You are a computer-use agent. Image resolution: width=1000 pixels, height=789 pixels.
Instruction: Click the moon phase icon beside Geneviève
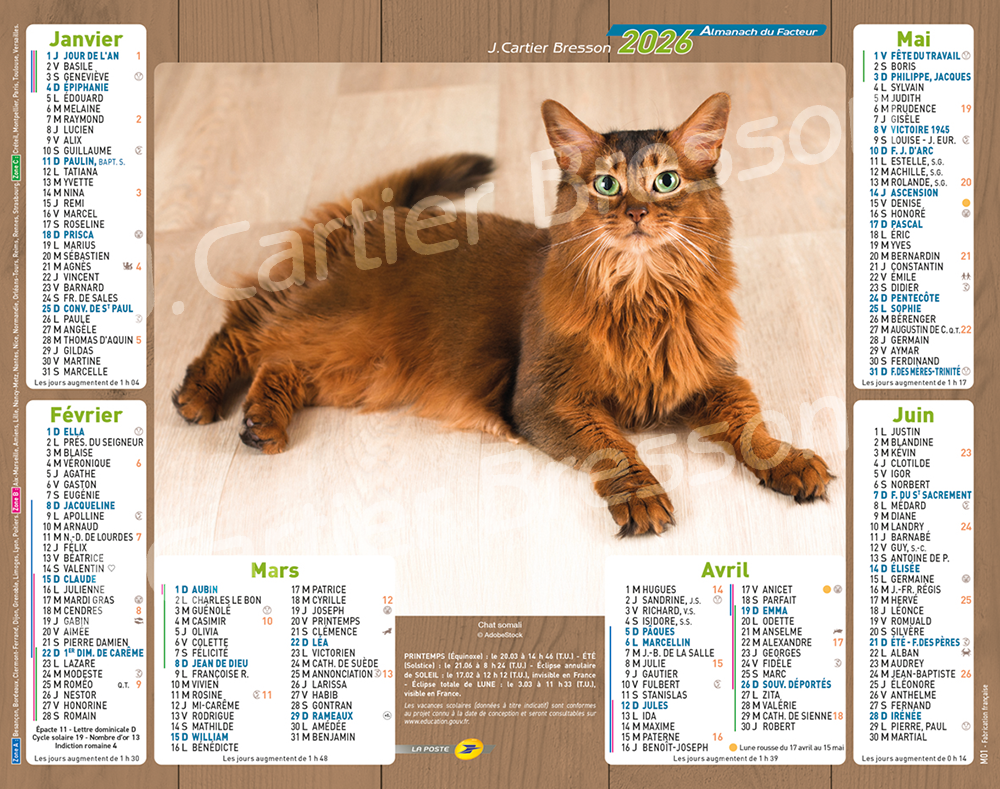click(138, 77)
